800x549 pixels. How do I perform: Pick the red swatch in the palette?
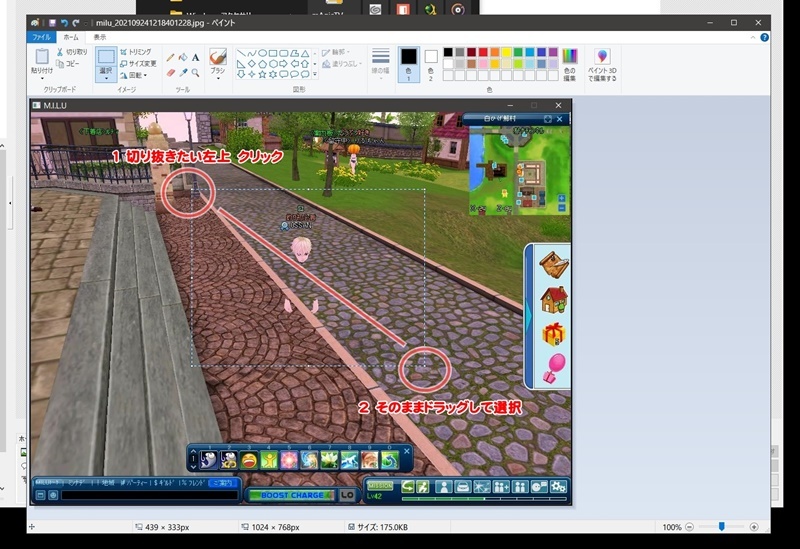click(485, 52)
